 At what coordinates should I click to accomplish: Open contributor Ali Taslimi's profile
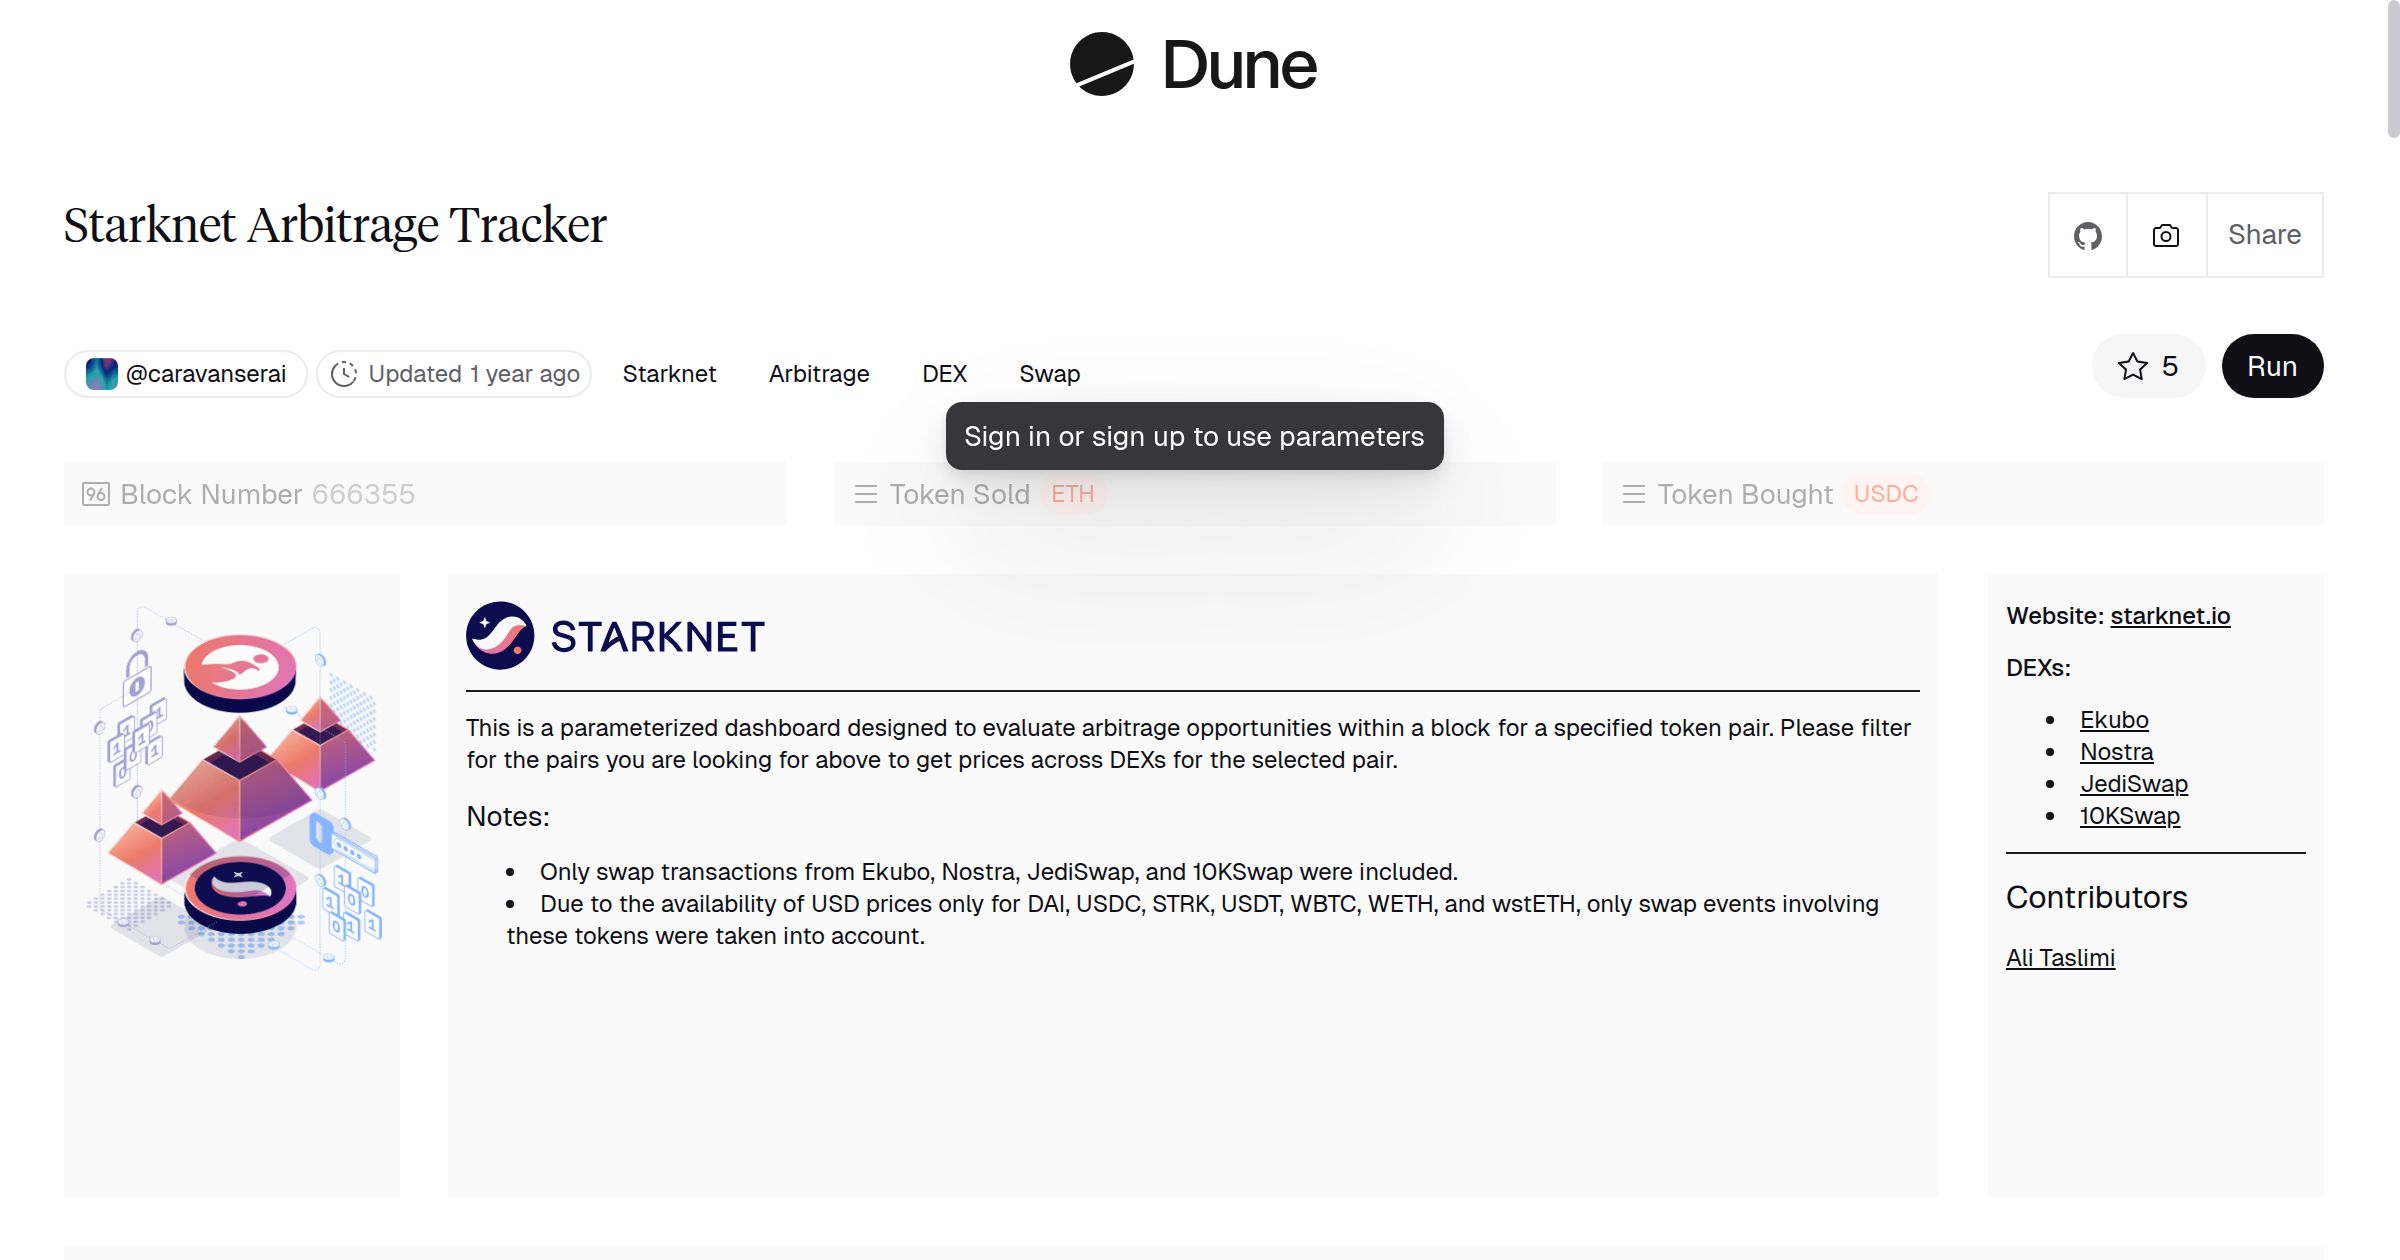point(2060,957)
